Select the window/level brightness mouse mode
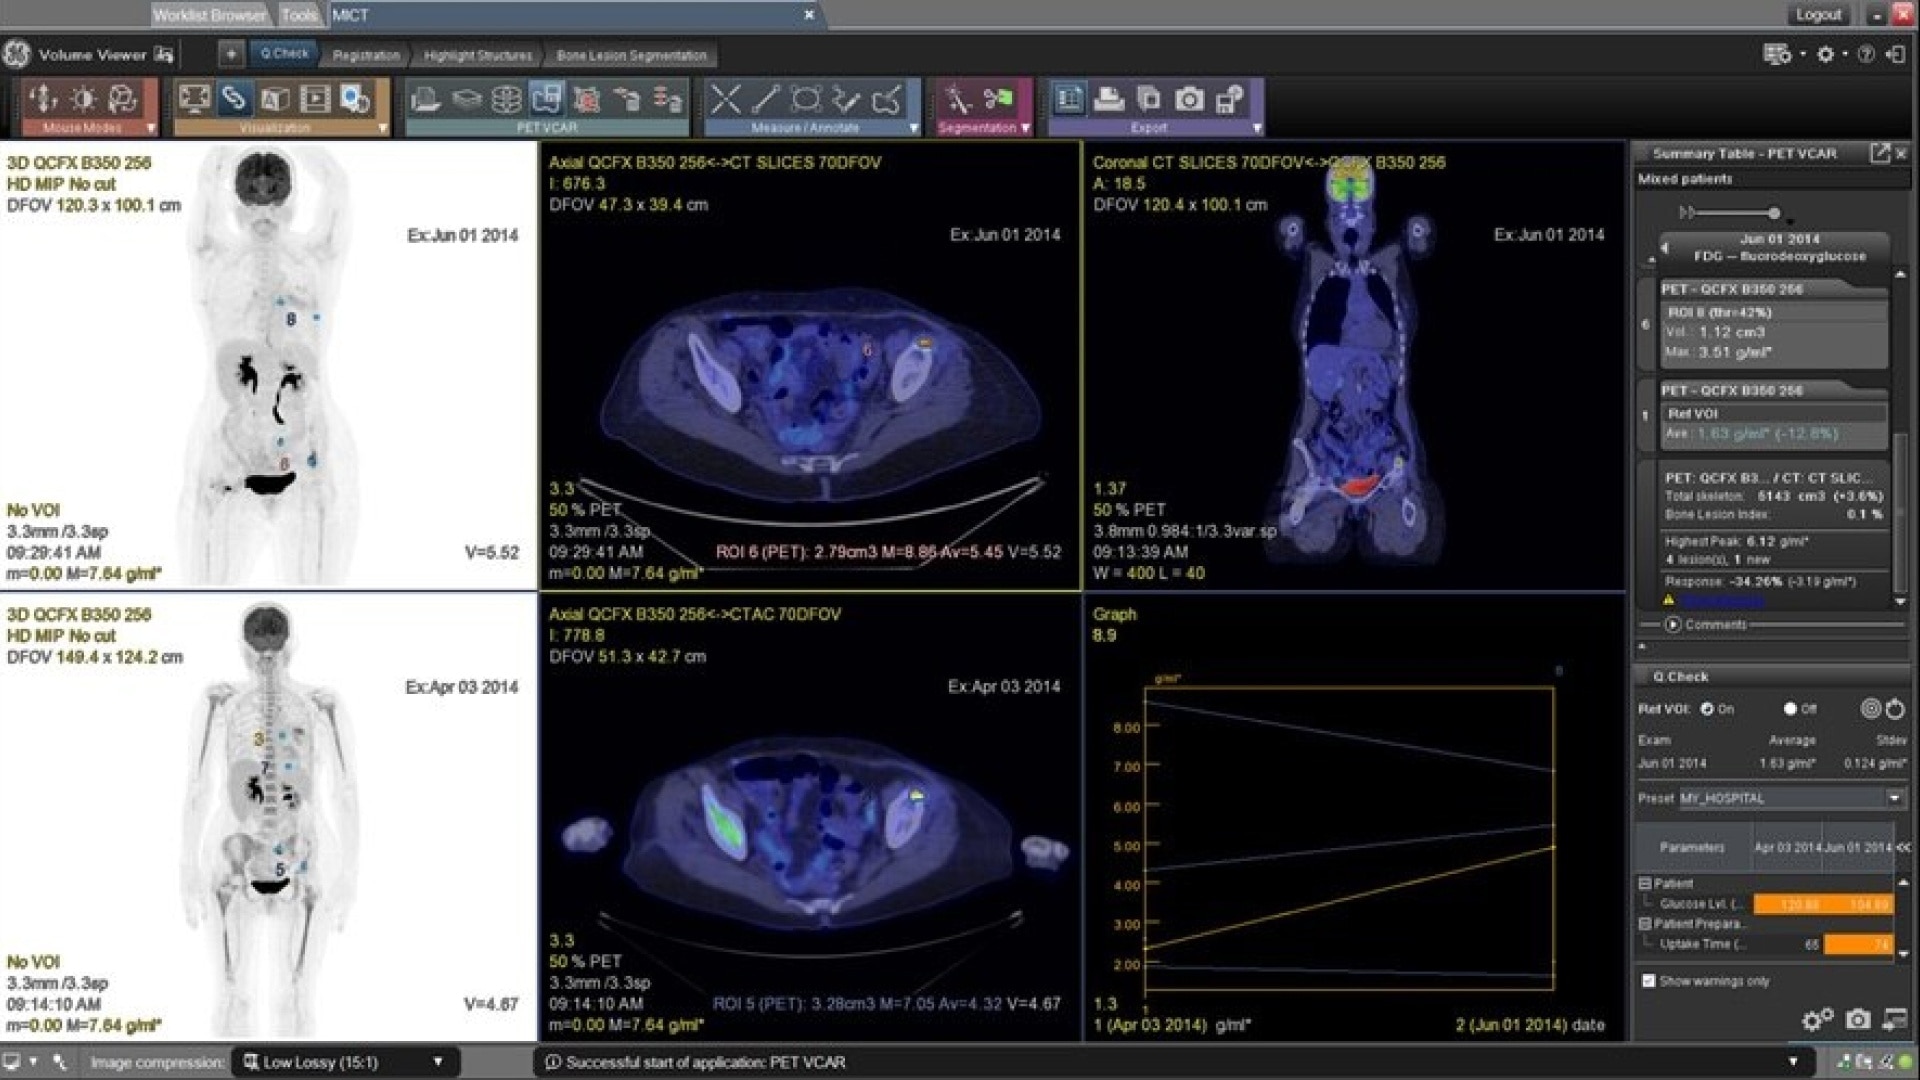 click(x=83, y=99)
